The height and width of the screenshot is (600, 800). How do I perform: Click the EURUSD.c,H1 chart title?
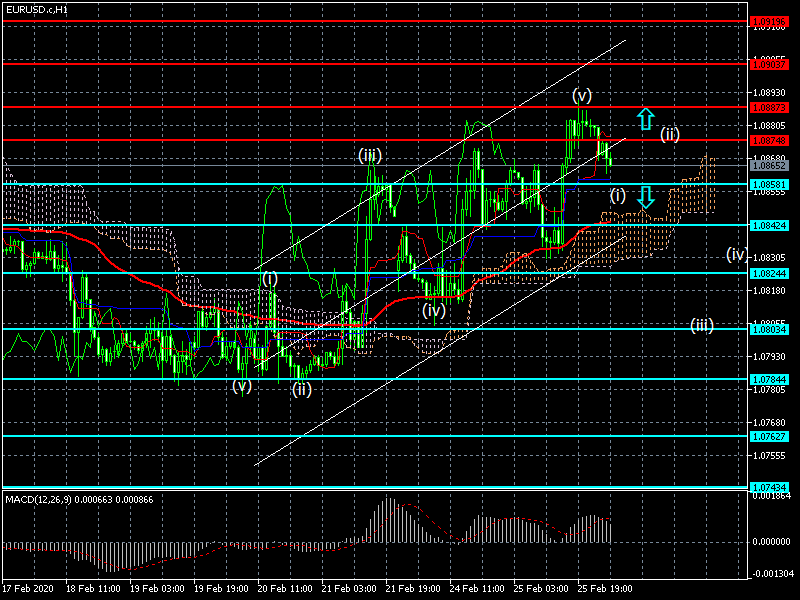[37, 10]
